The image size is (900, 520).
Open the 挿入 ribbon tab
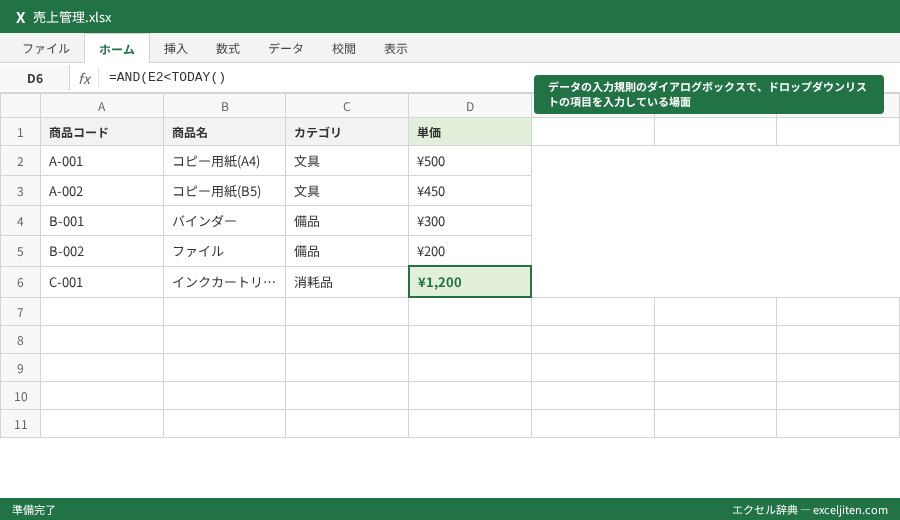(x=176, y=49)
